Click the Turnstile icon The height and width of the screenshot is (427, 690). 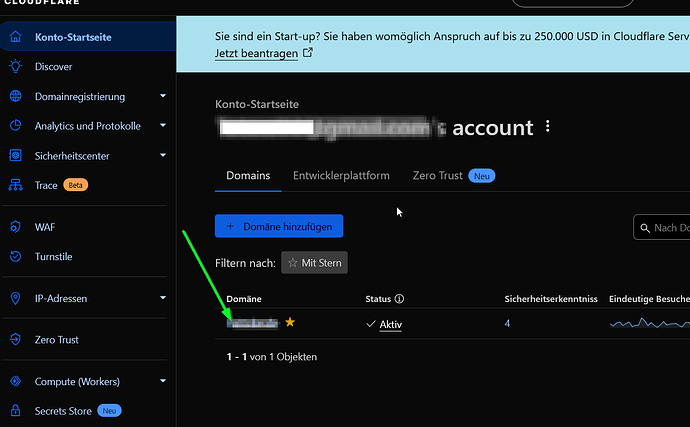(x=15, y=256)
